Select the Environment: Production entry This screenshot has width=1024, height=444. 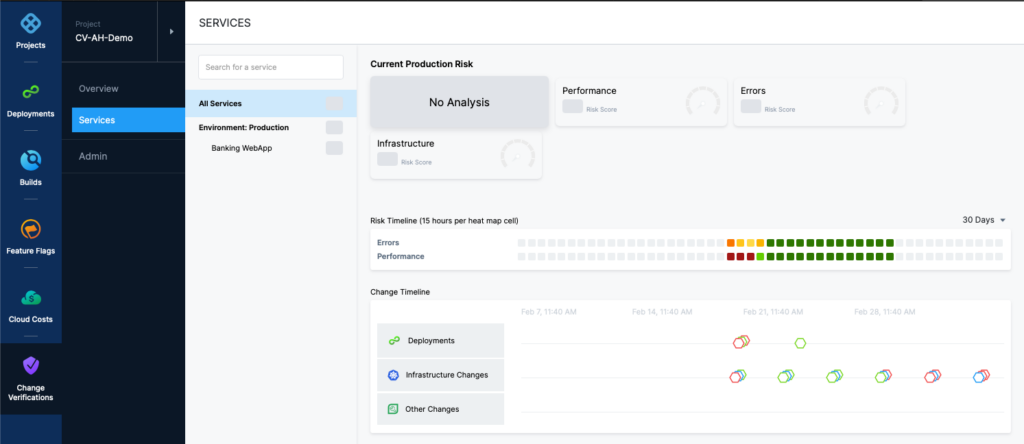[x=244, y=127]
